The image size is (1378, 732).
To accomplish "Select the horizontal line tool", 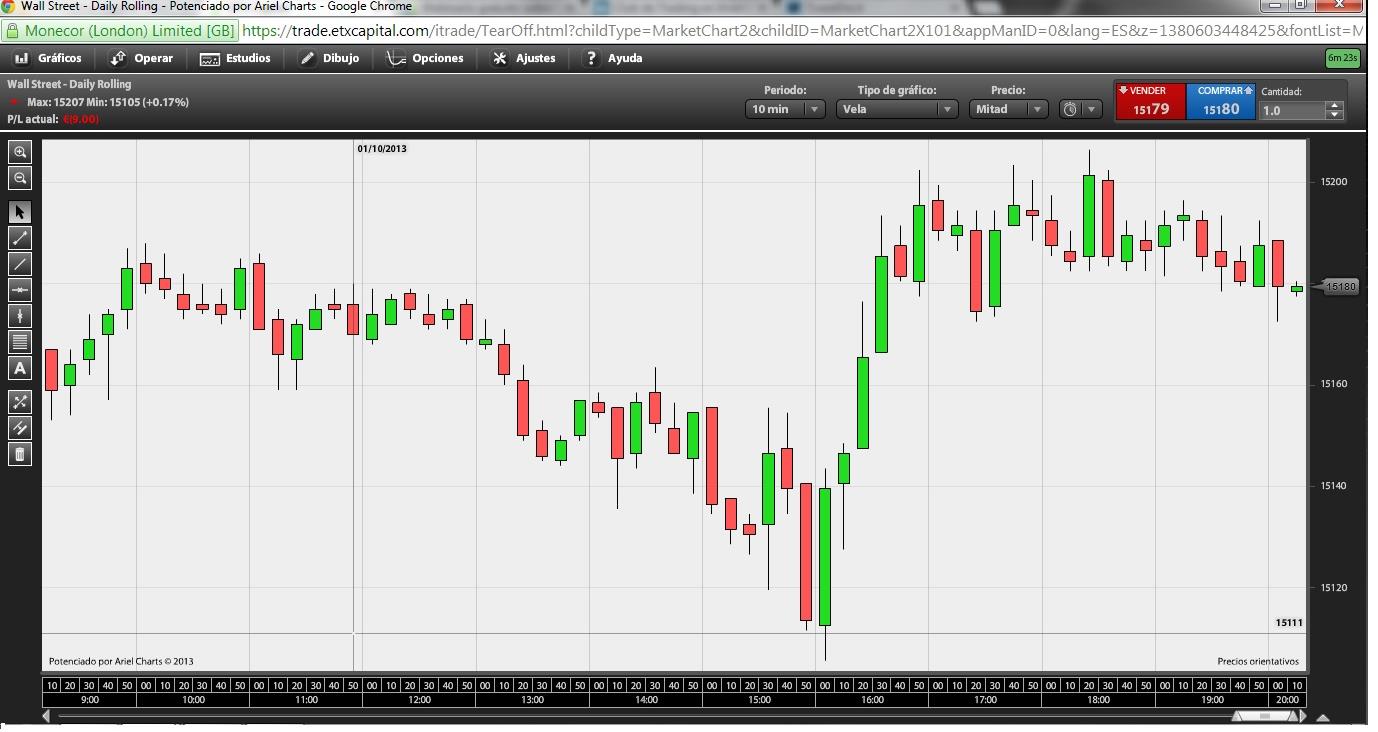I will pyautogui.click(x=20, y=290).
